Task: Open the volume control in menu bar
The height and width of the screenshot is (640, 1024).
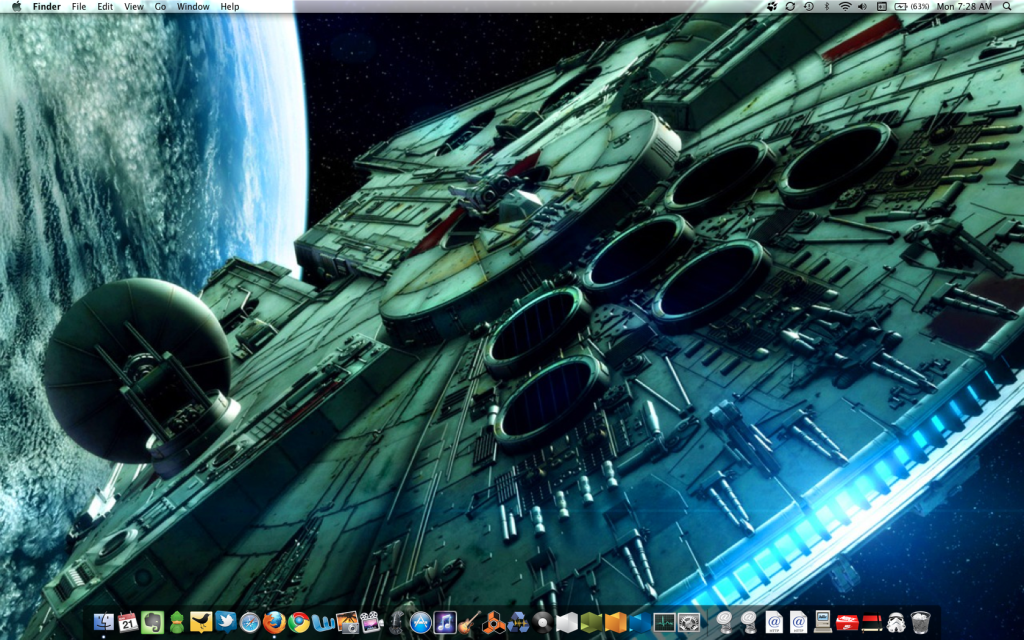Action: point(863,7)
